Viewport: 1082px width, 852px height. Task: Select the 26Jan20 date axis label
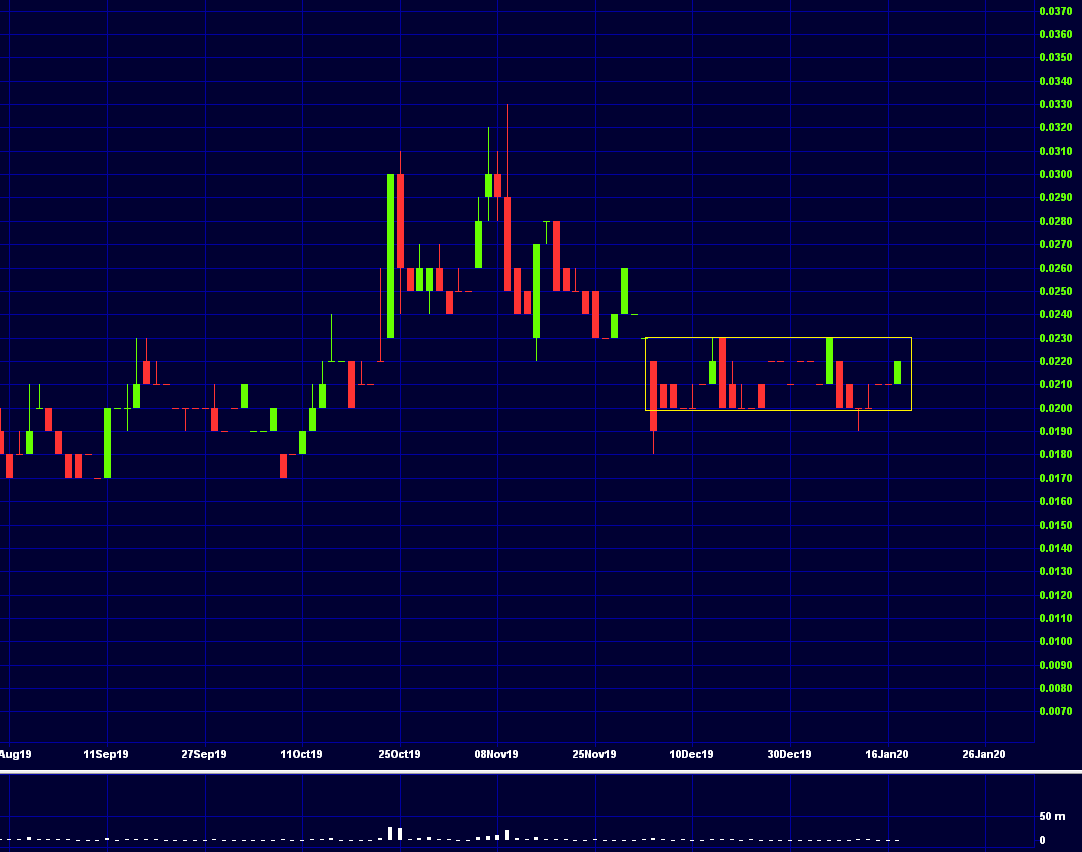(984, 755)
